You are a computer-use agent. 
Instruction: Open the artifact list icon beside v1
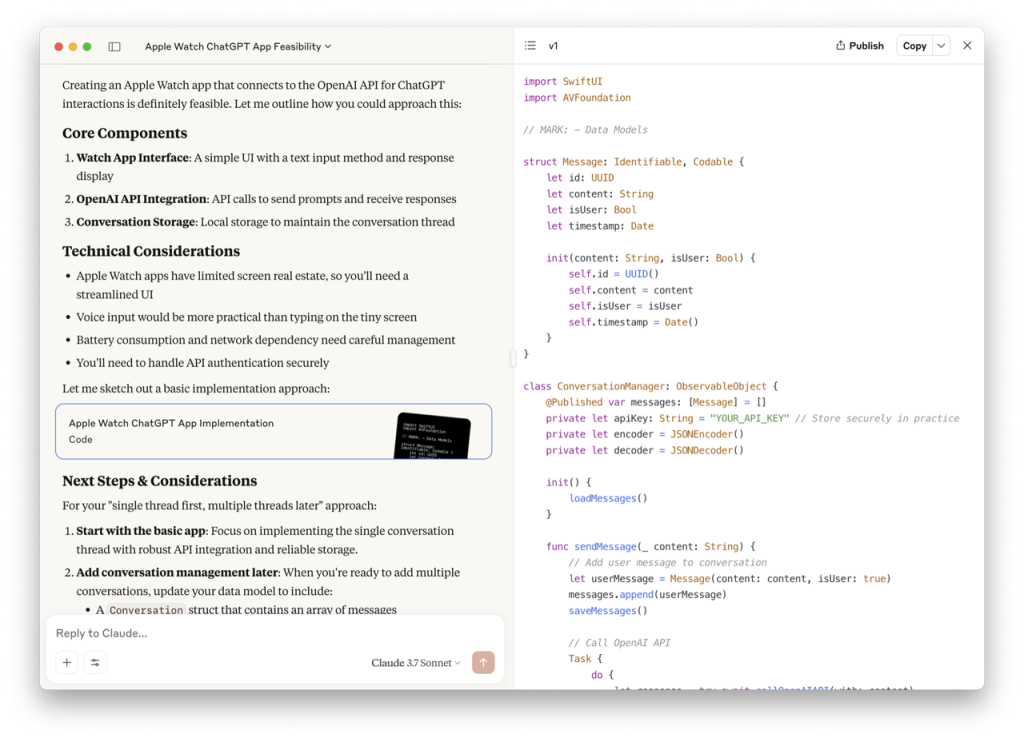coord(530,46)
